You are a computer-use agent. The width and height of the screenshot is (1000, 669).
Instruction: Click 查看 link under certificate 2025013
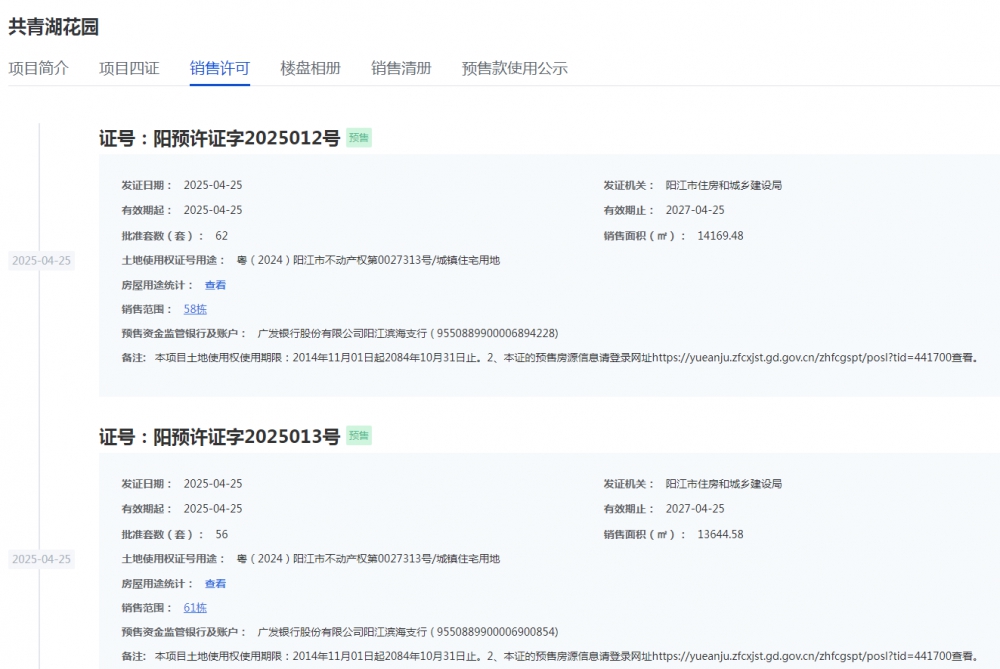click(x=215, y=584)
